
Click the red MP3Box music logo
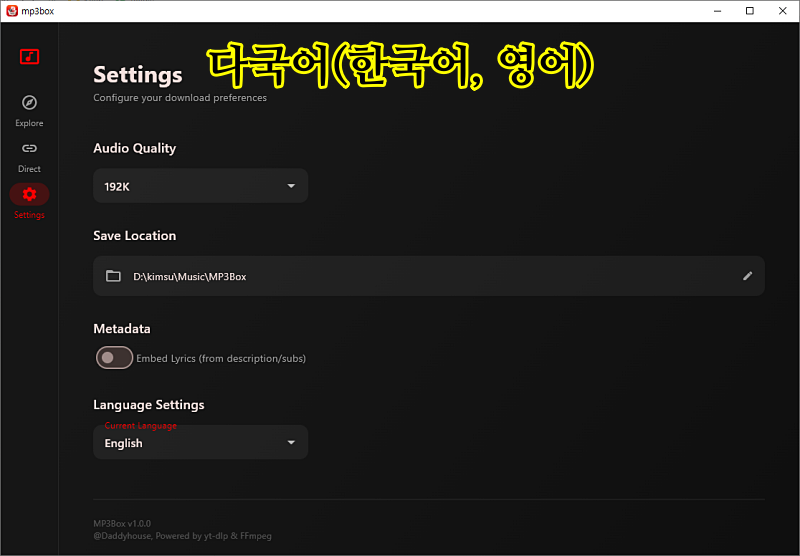29,57
